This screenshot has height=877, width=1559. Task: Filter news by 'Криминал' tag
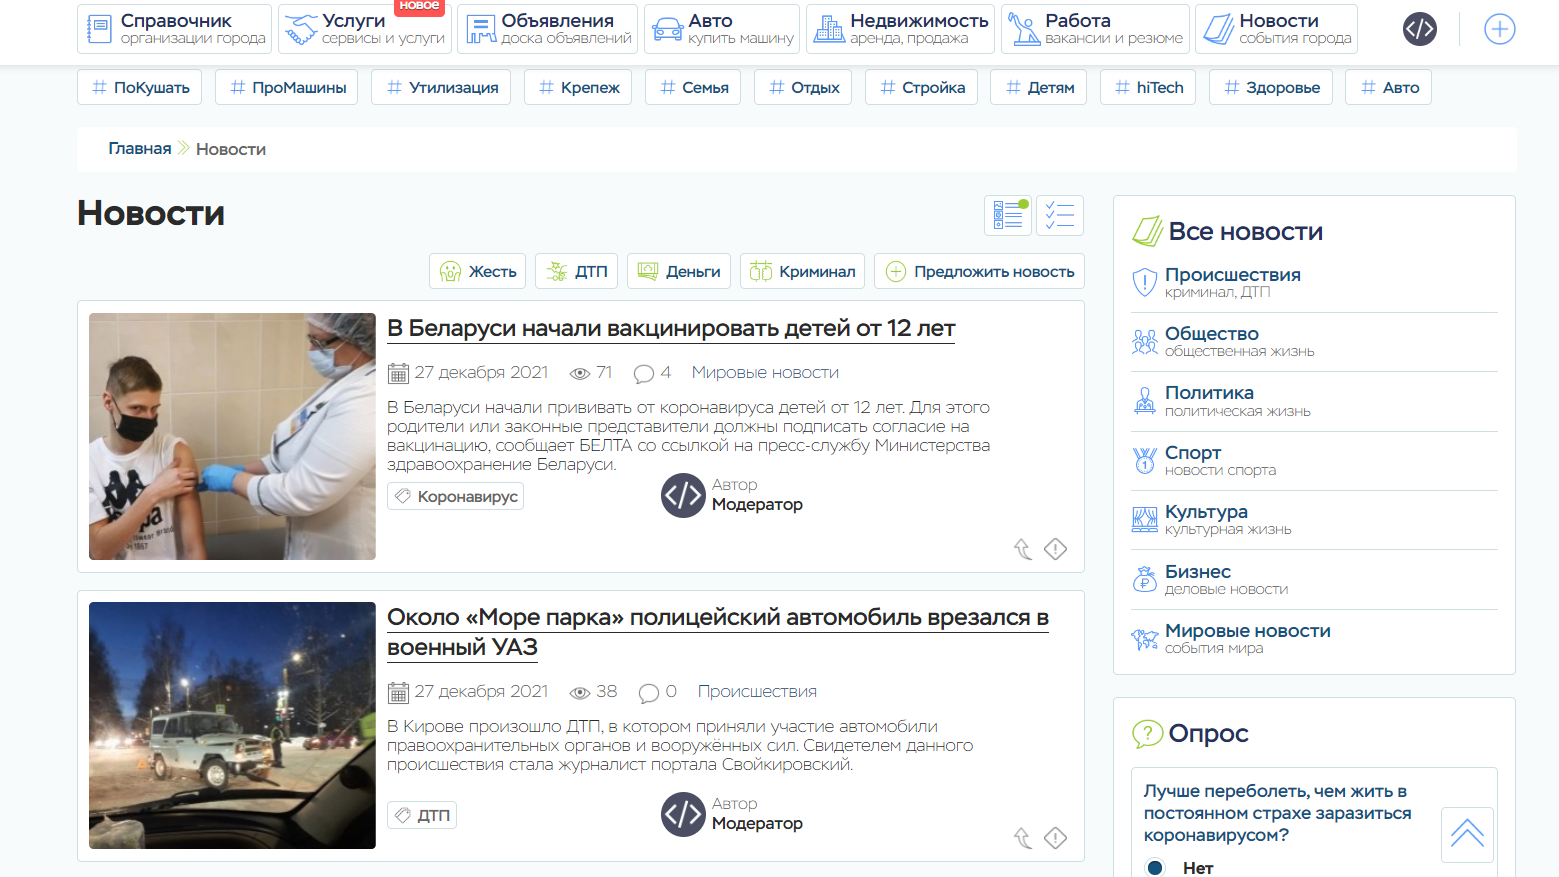tap(802, 271)
